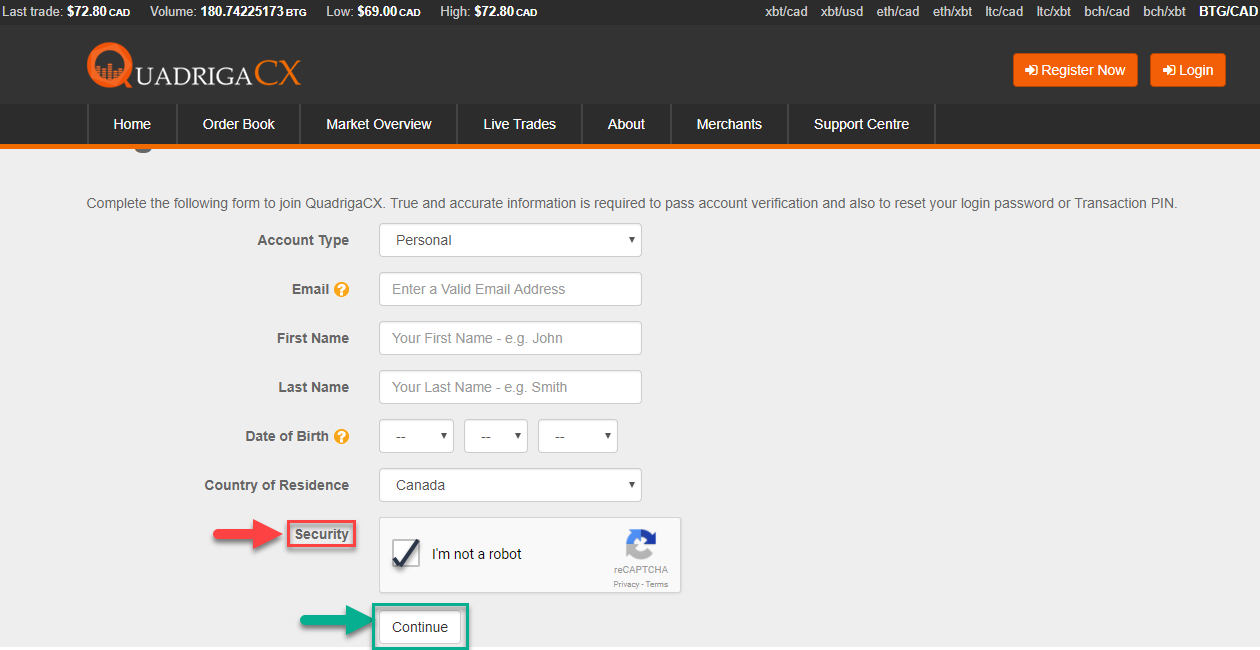This screenshot has width=1260, height=650.
Task: Click the Login button
Action: (x=1188, y=70)
